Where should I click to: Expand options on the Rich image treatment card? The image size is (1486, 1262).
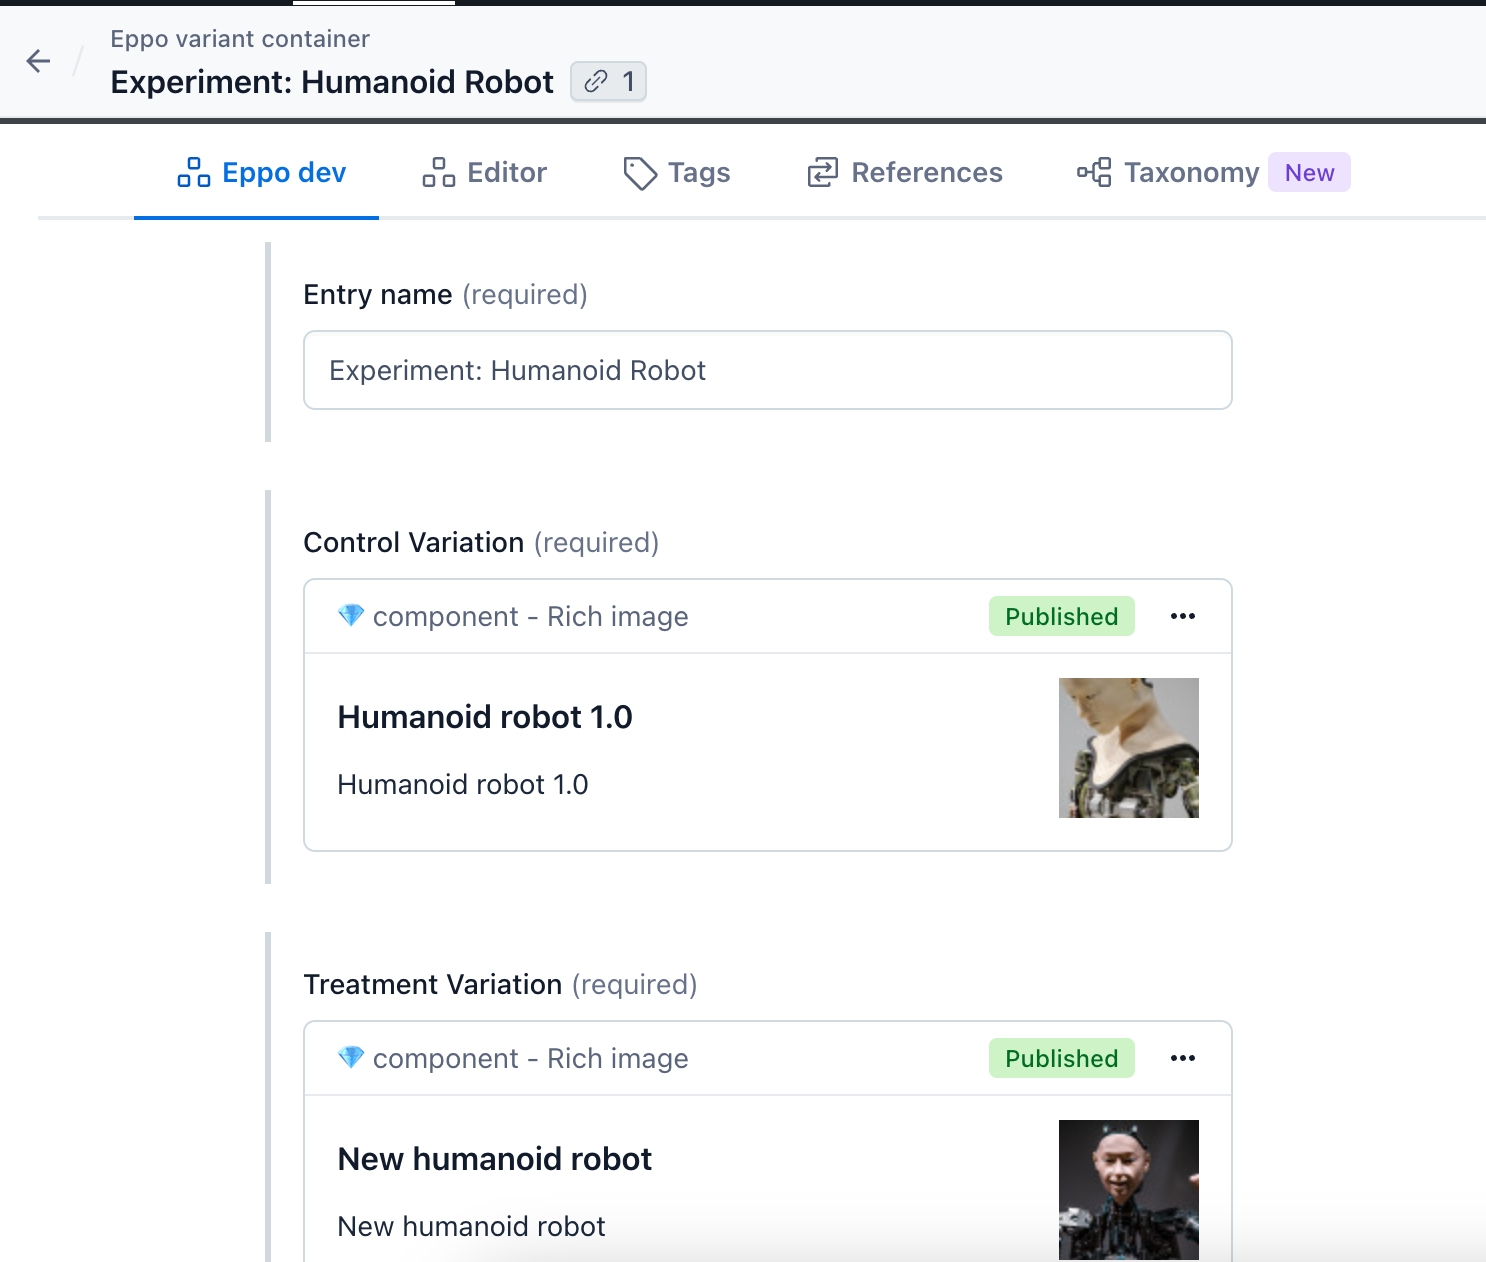tap(1183, 1058)
